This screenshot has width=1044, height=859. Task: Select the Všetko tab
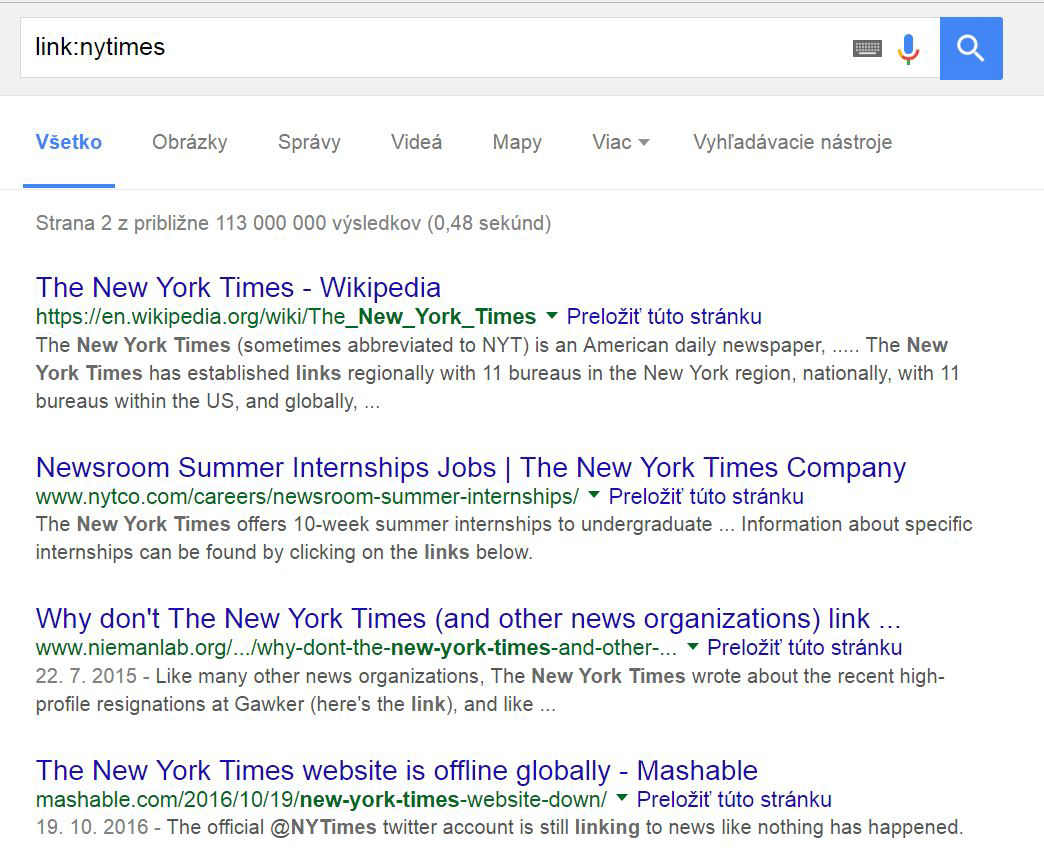coord(69,142)
